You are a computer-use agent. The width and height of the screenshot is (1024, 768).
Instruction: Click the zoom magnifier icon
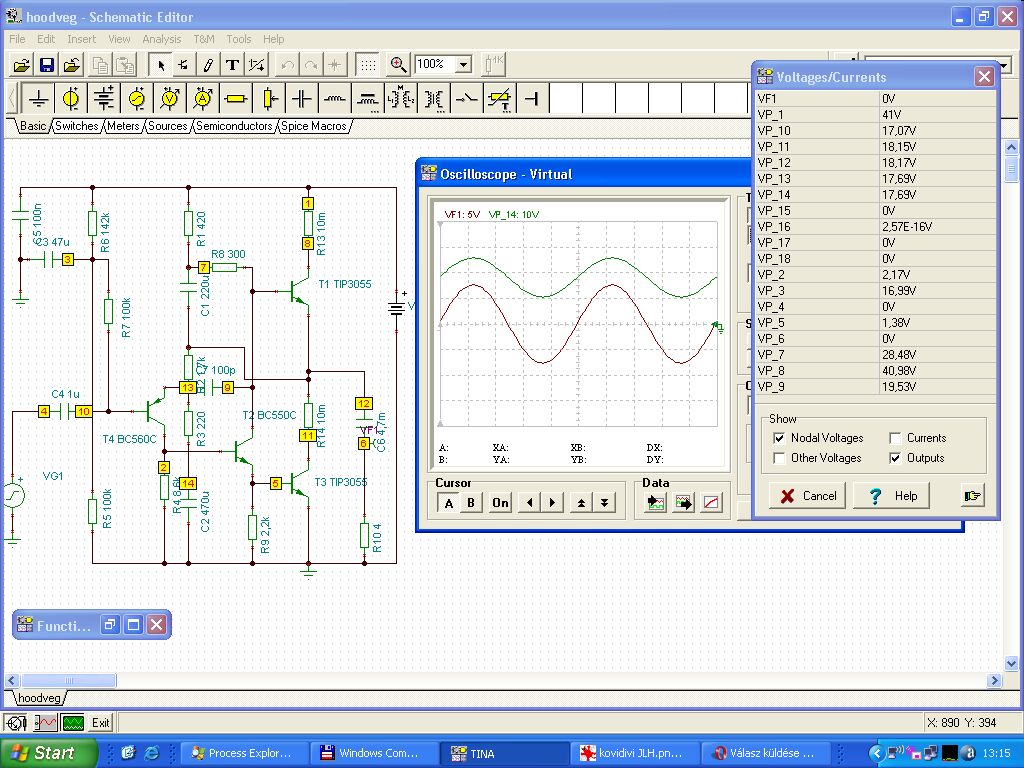398,65
